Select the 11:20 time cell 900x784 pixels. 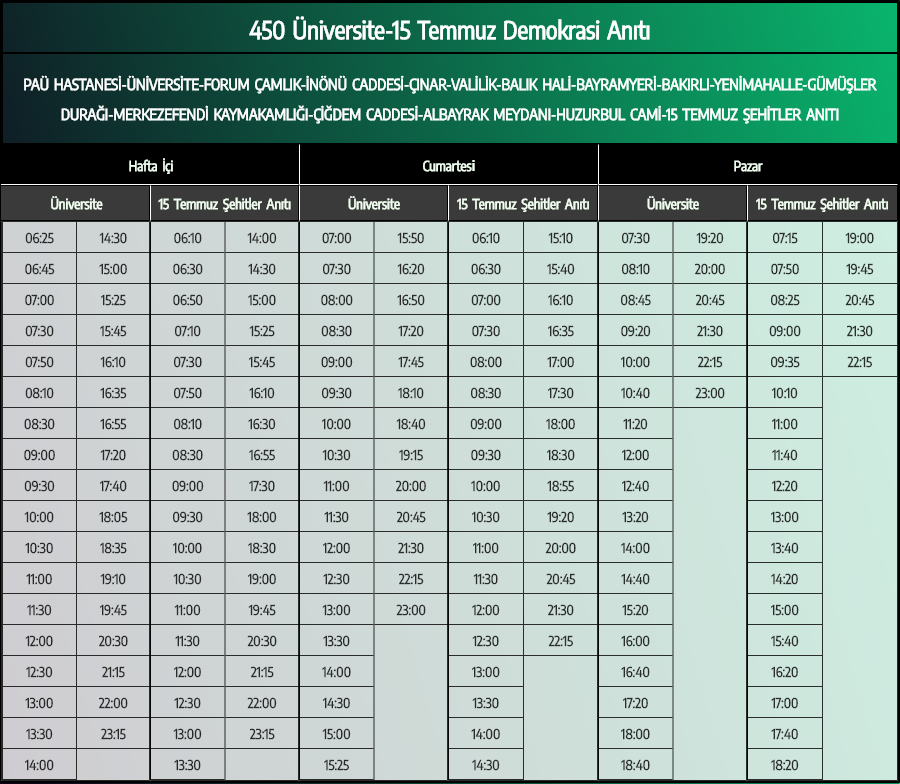[635, 424]
